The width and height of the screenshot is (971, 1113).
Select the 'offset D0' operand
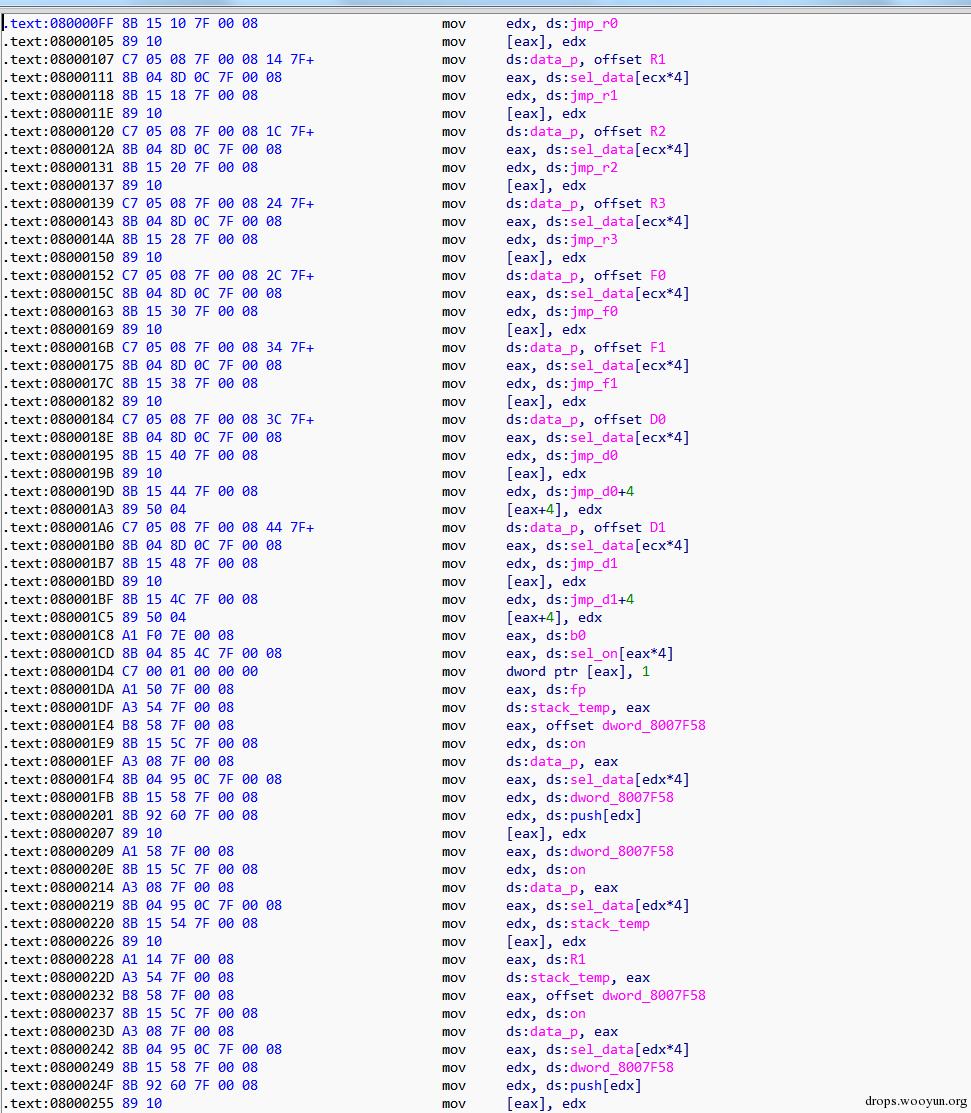[630, 420]
